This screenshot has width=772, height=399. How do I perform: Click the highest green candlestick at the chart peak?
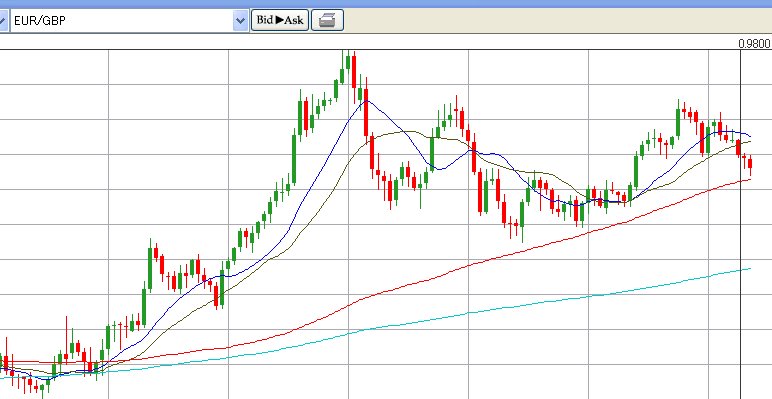(348, 62)
